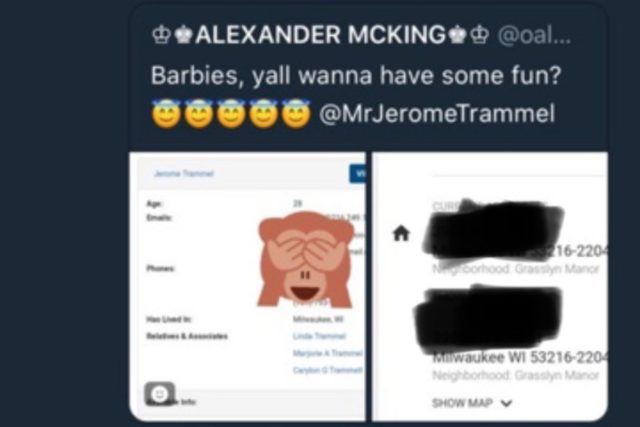The image size is (640, 427).
Task: Click the home icon beside the address
Action: point(401,234)
